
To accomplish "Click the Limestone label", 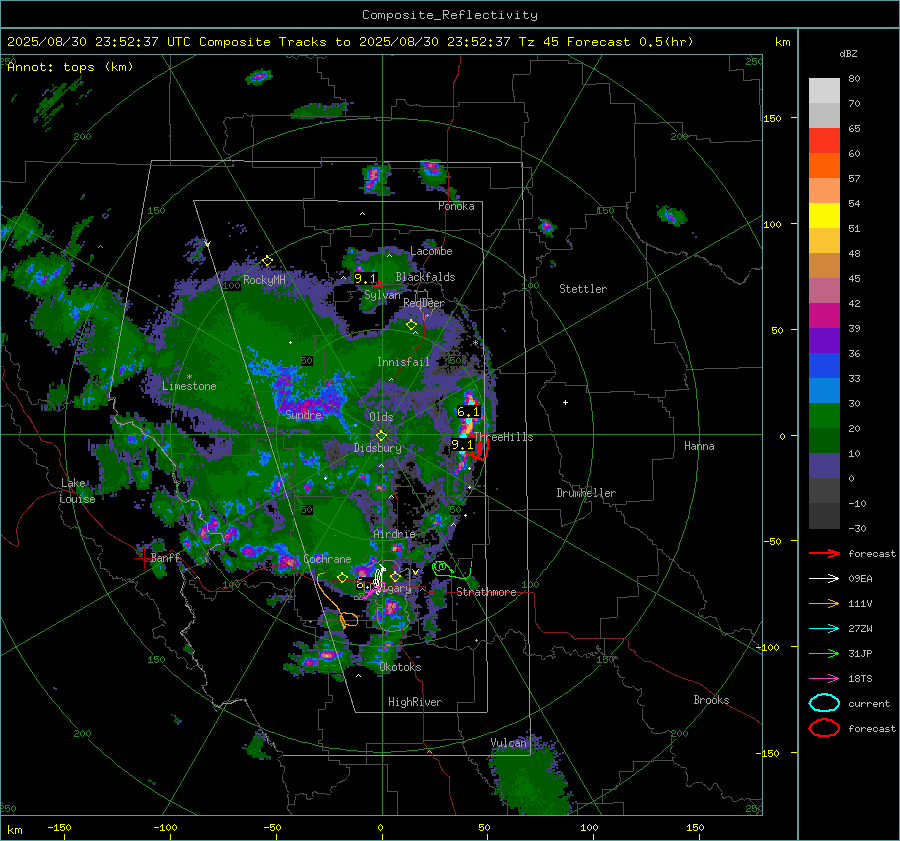I will coord(189,386).
